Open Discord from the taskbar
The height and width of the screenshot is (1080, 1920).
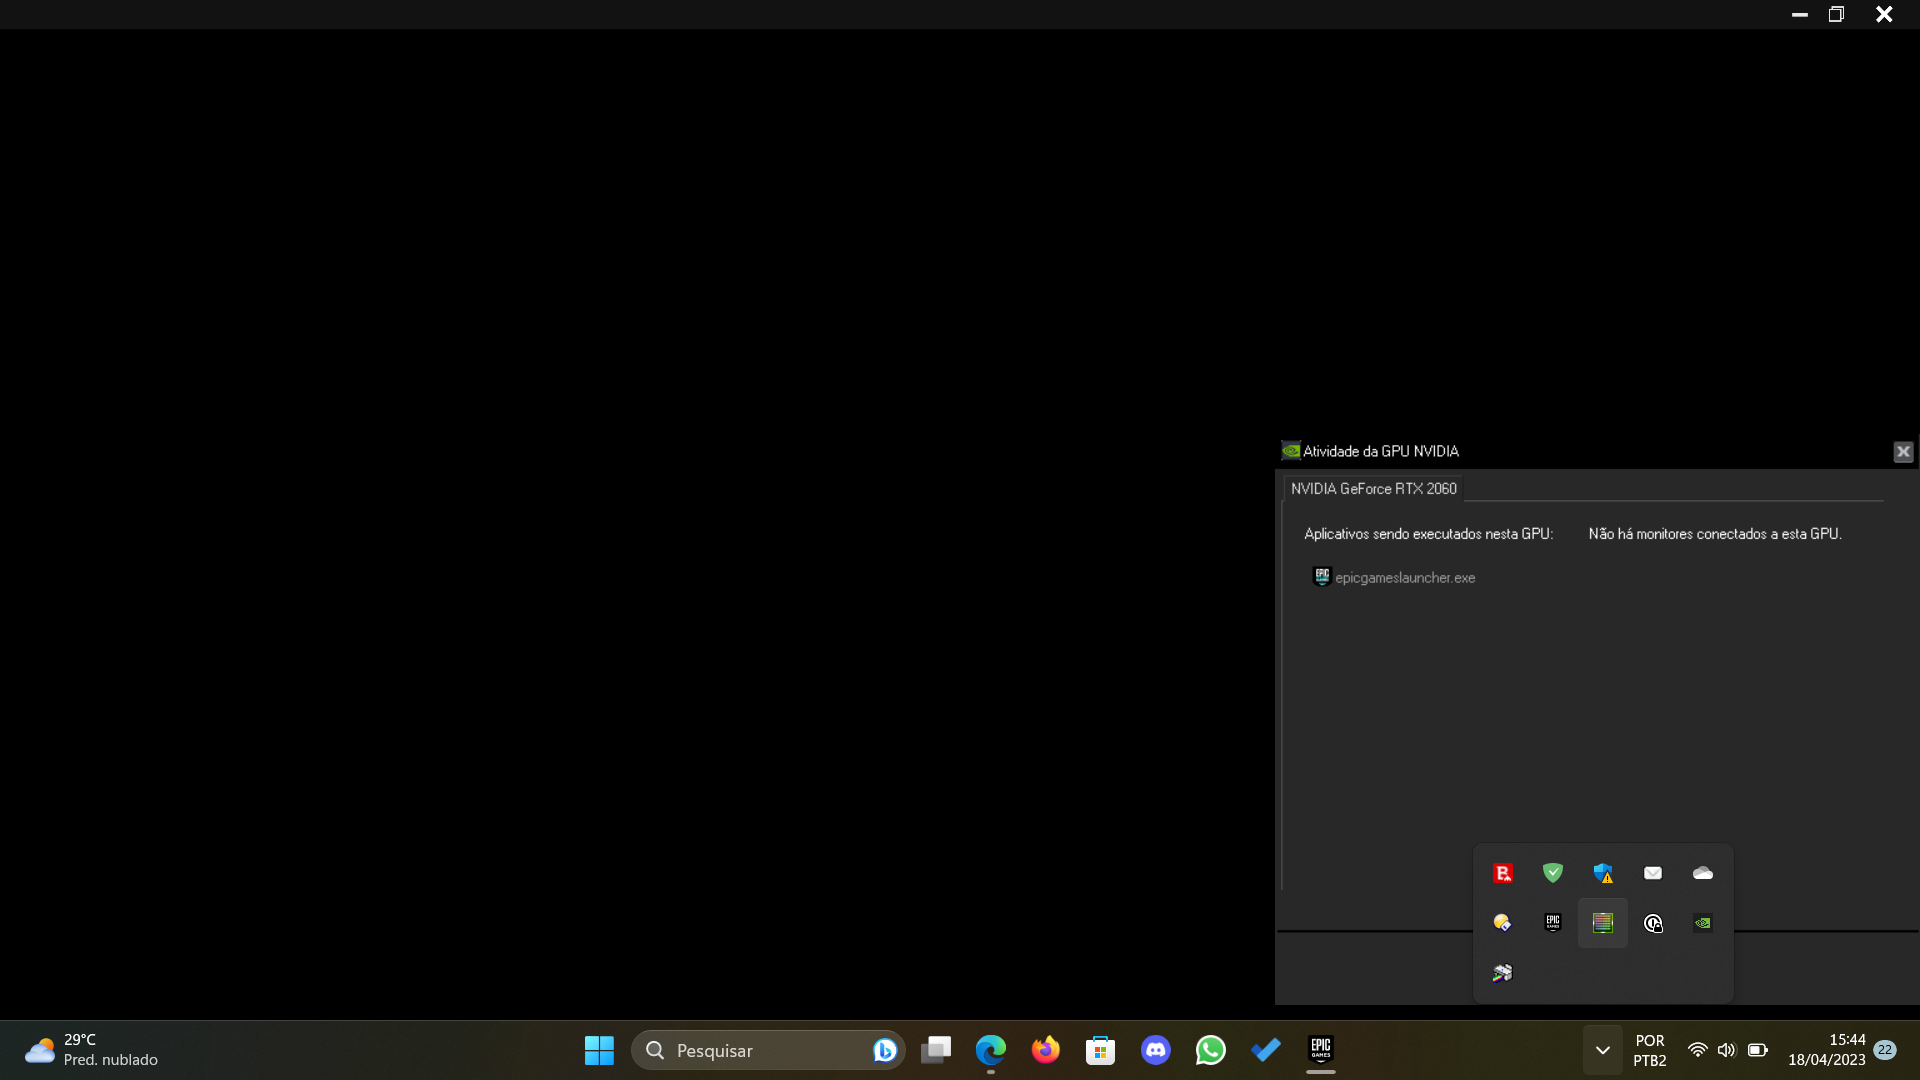tap(1155, 1050)
